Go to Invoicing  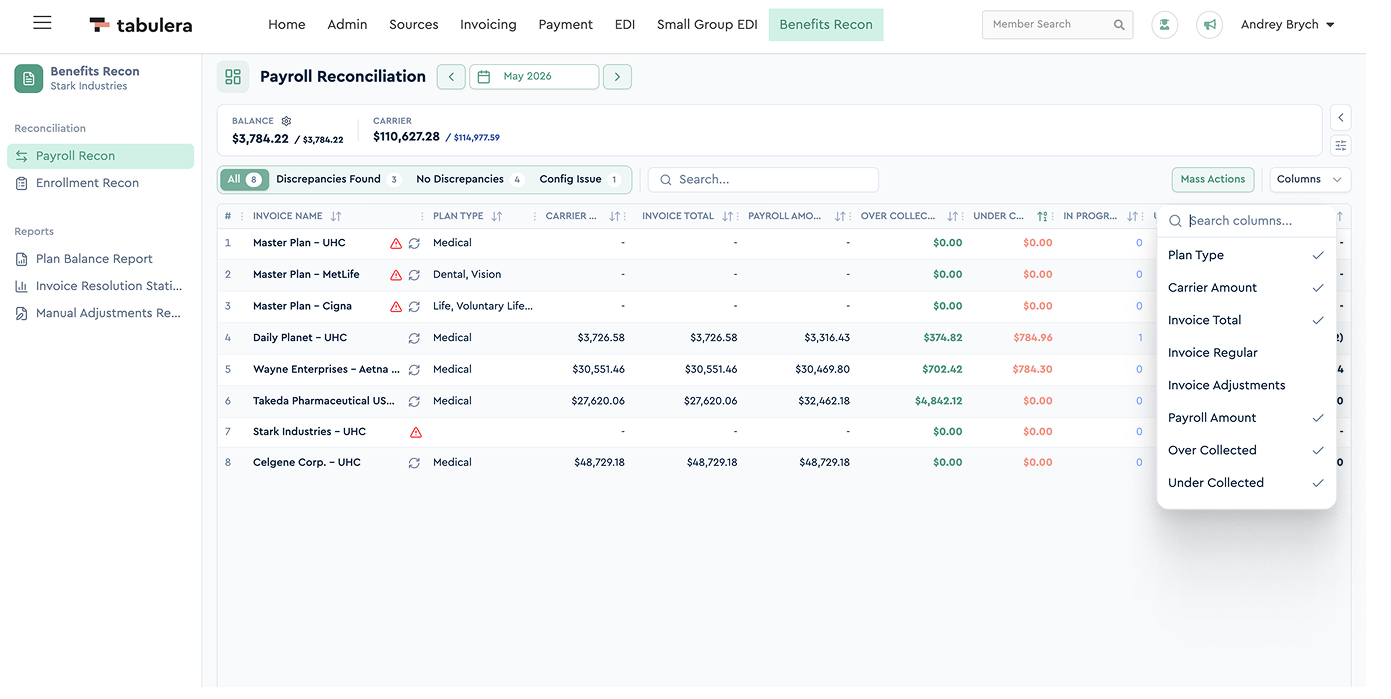[x=488, y=25]
